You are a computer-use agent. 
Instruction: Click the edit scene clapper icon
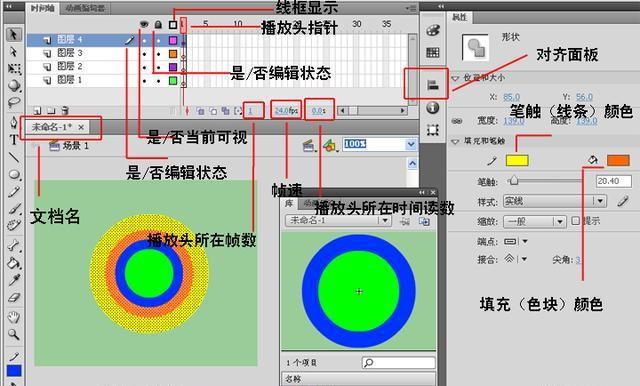pos(309,145)
